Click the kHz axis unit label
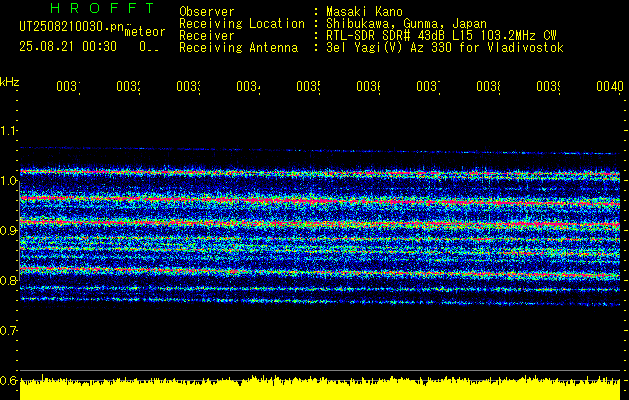Image resolution: width=629 pixels, height=400 pixels. pos(10,82)
